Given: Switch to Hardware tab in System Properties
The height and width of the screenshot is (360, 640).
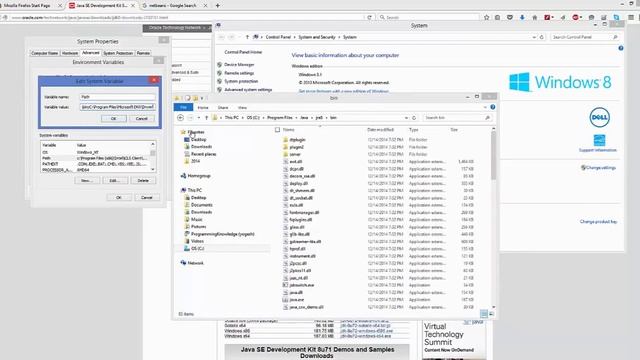Looking at the screenshot, I should click(70, 53).
